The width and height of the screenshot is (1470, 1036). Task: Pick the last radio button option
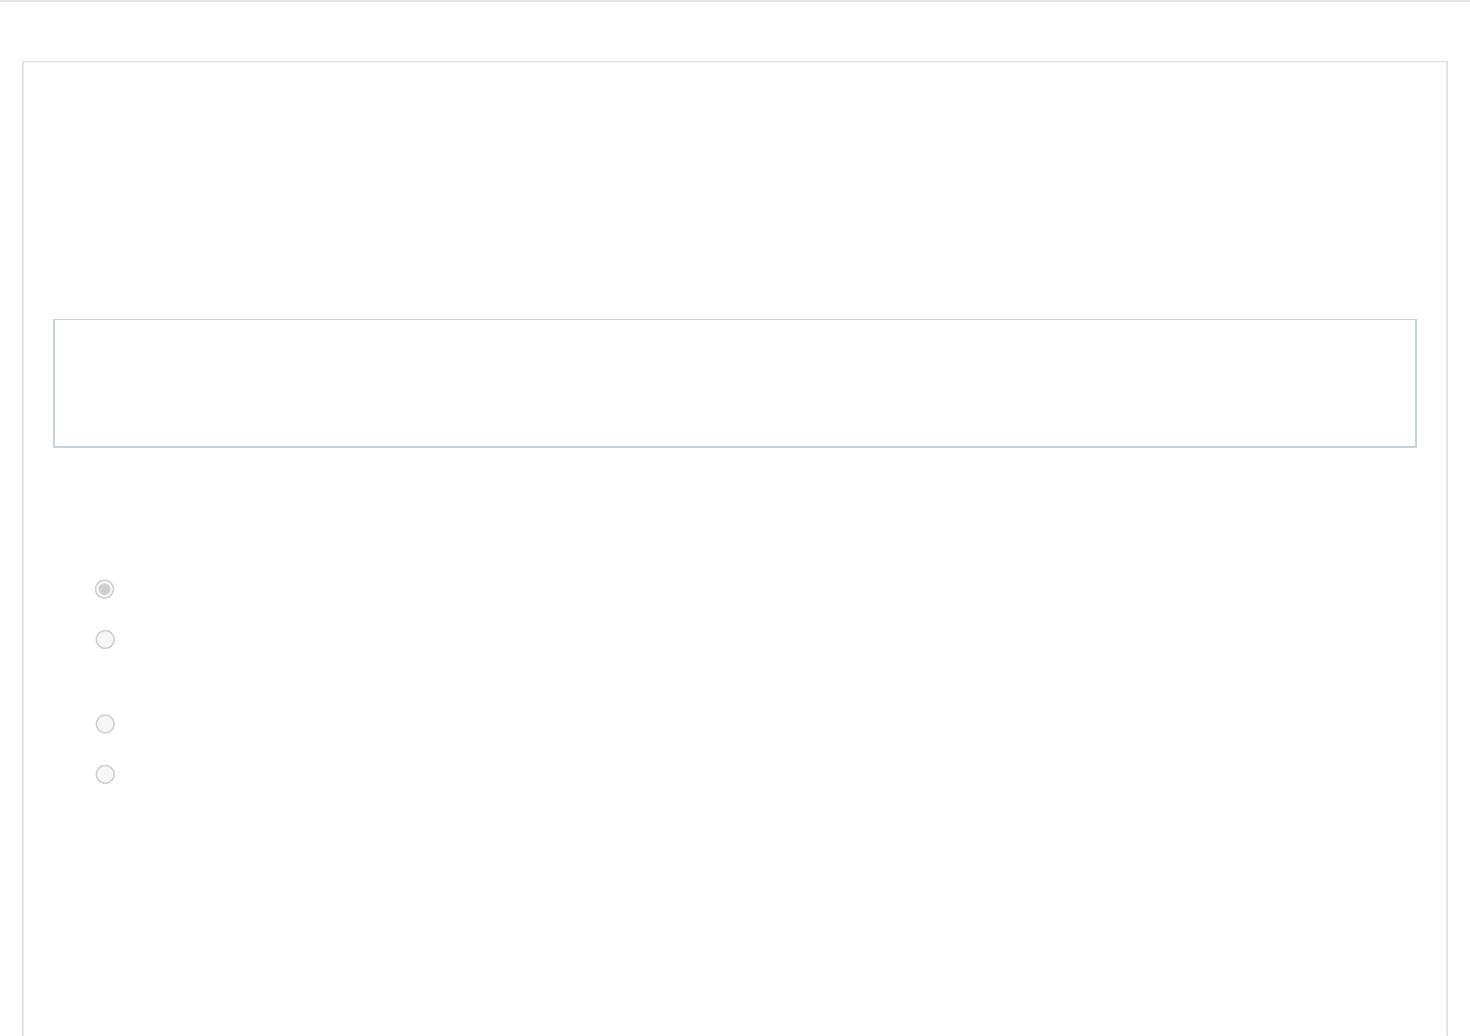[105, 774]
